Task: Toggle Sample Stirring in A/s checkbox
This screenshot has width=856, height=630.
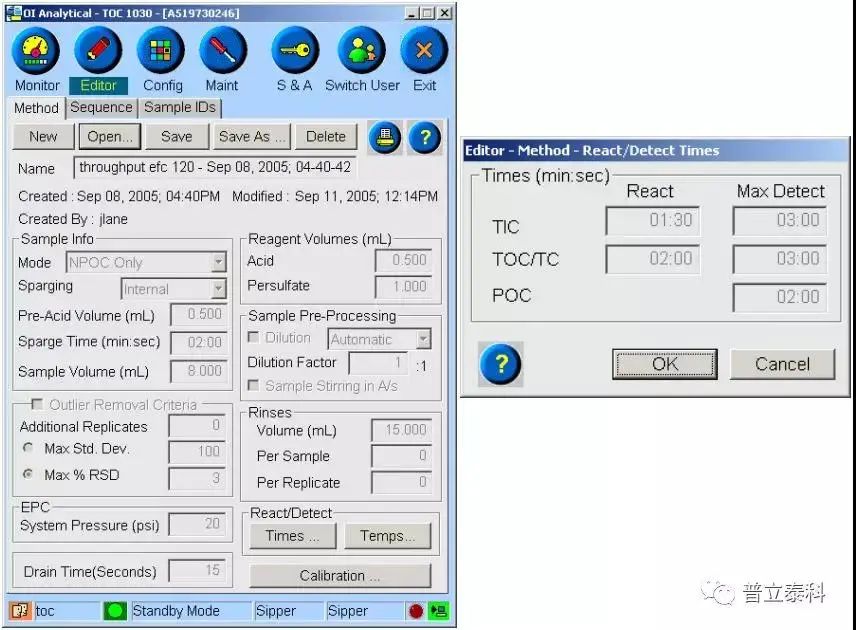Action: click(x=253, y=385)
